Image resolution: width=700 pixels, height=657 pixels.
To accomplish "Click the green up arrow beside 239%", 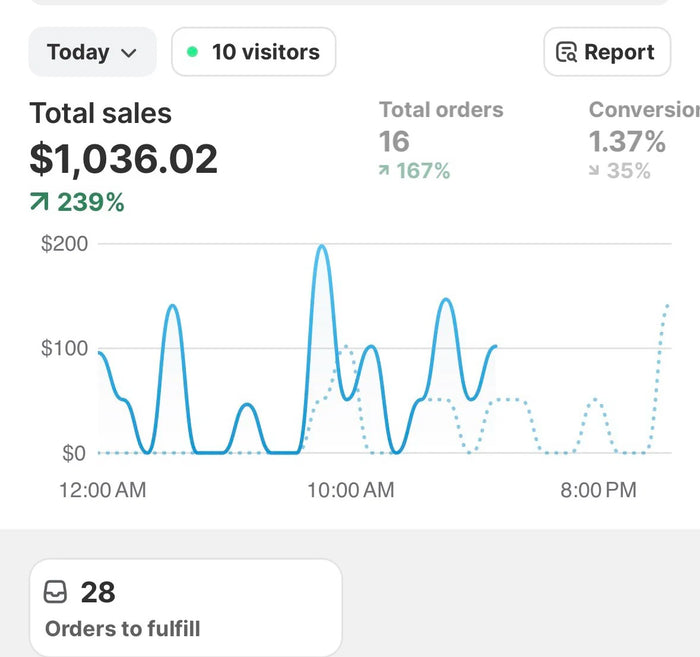I will click(x=39, y=201).
